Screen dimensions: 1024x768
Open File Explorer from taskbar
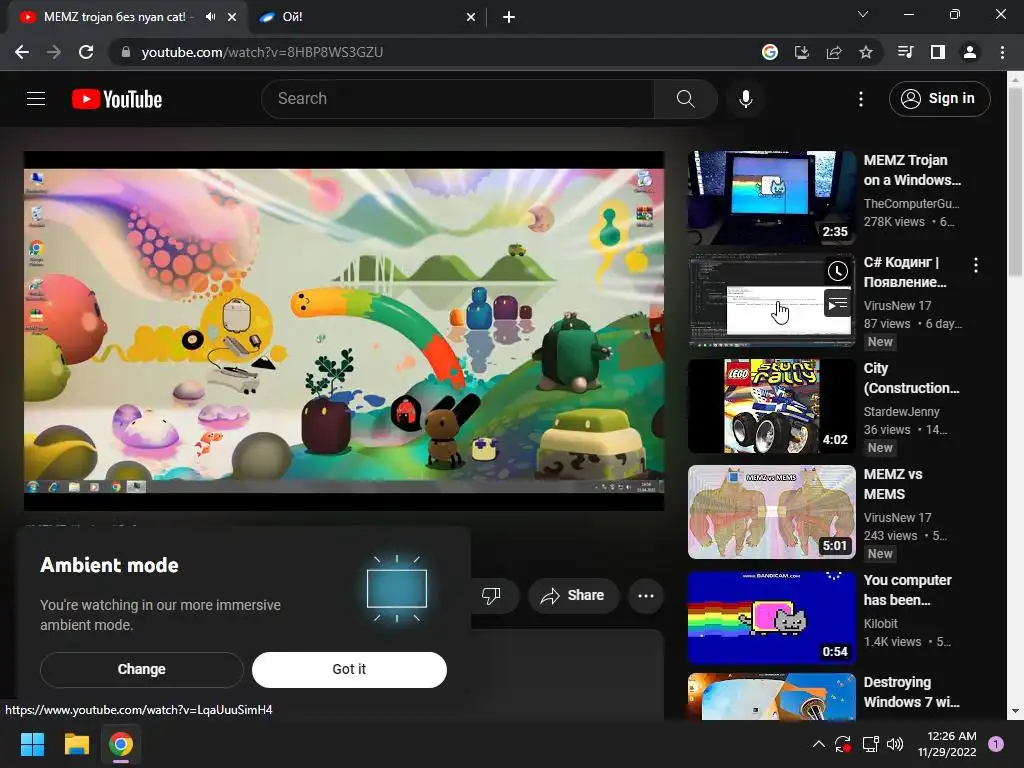pos(76,744)
